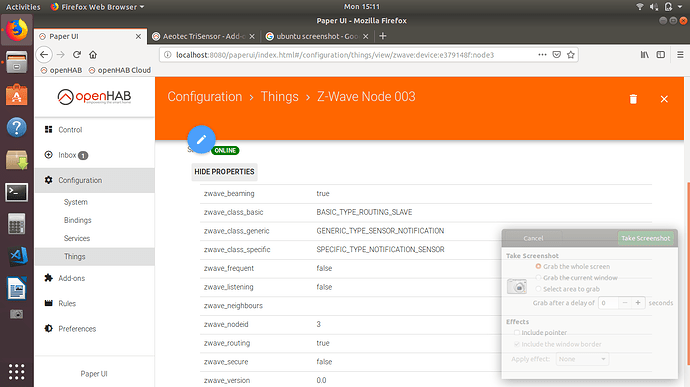This screenshot has height=387, width=690.
Task: Open Rules in sidebar
Action: (x=95, y=303)
